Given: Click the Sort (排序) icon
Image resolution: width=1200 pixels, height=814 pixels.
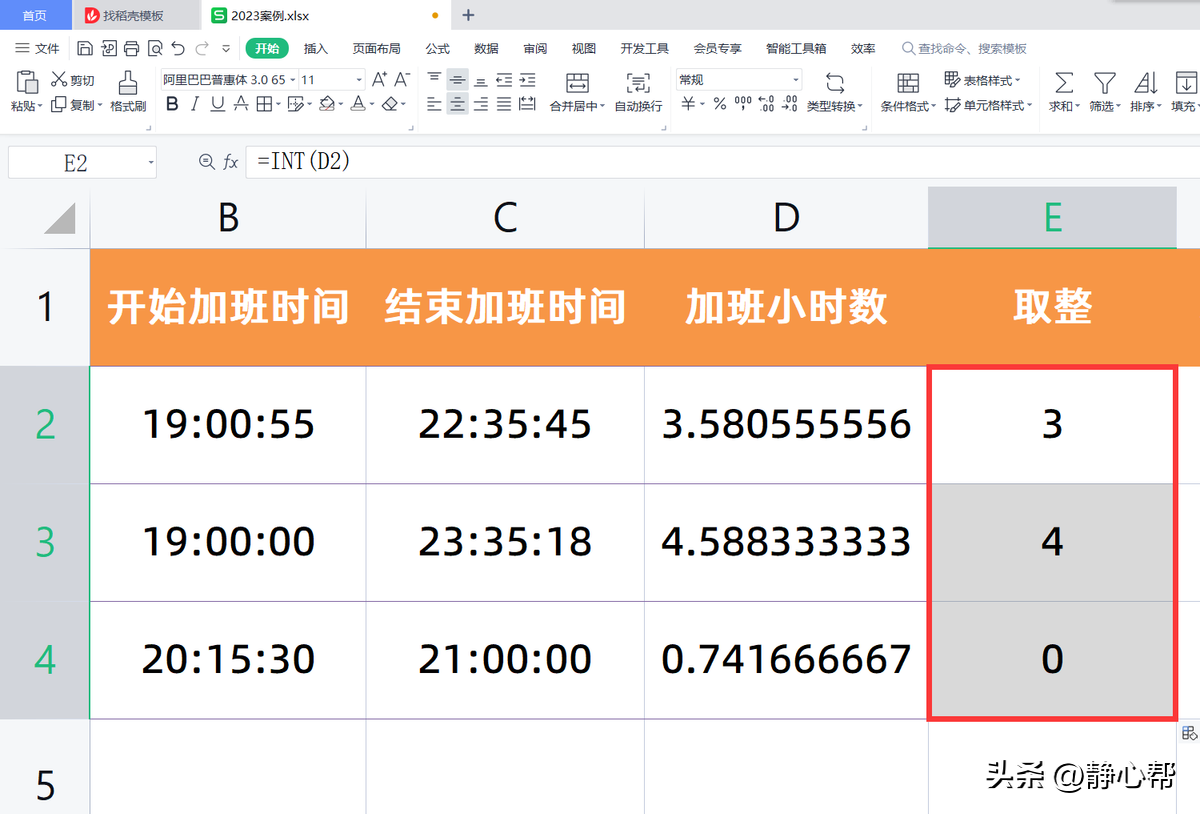Looking at the screenshot, I should (1146, 82).
